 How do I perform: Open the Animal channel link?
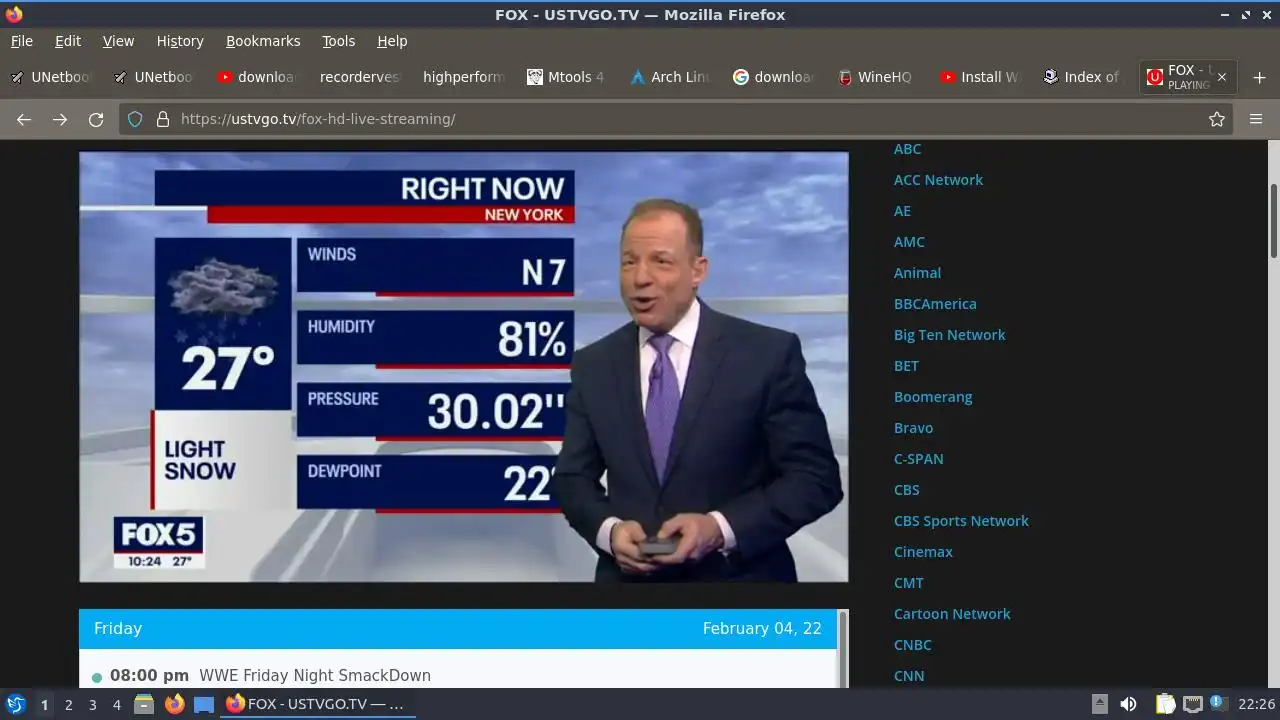[917, 273]
